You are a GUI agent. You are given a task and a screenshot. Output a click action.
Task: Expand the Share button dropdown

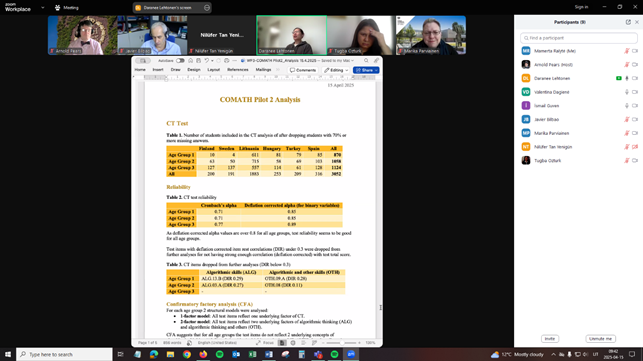coord(376,70)
